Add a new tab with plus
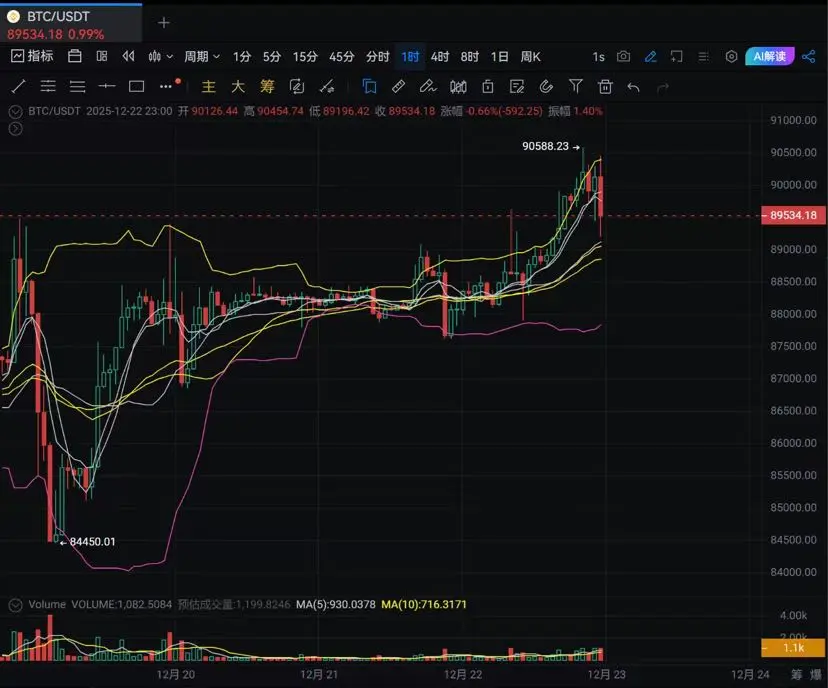 [x=164, y=23]
